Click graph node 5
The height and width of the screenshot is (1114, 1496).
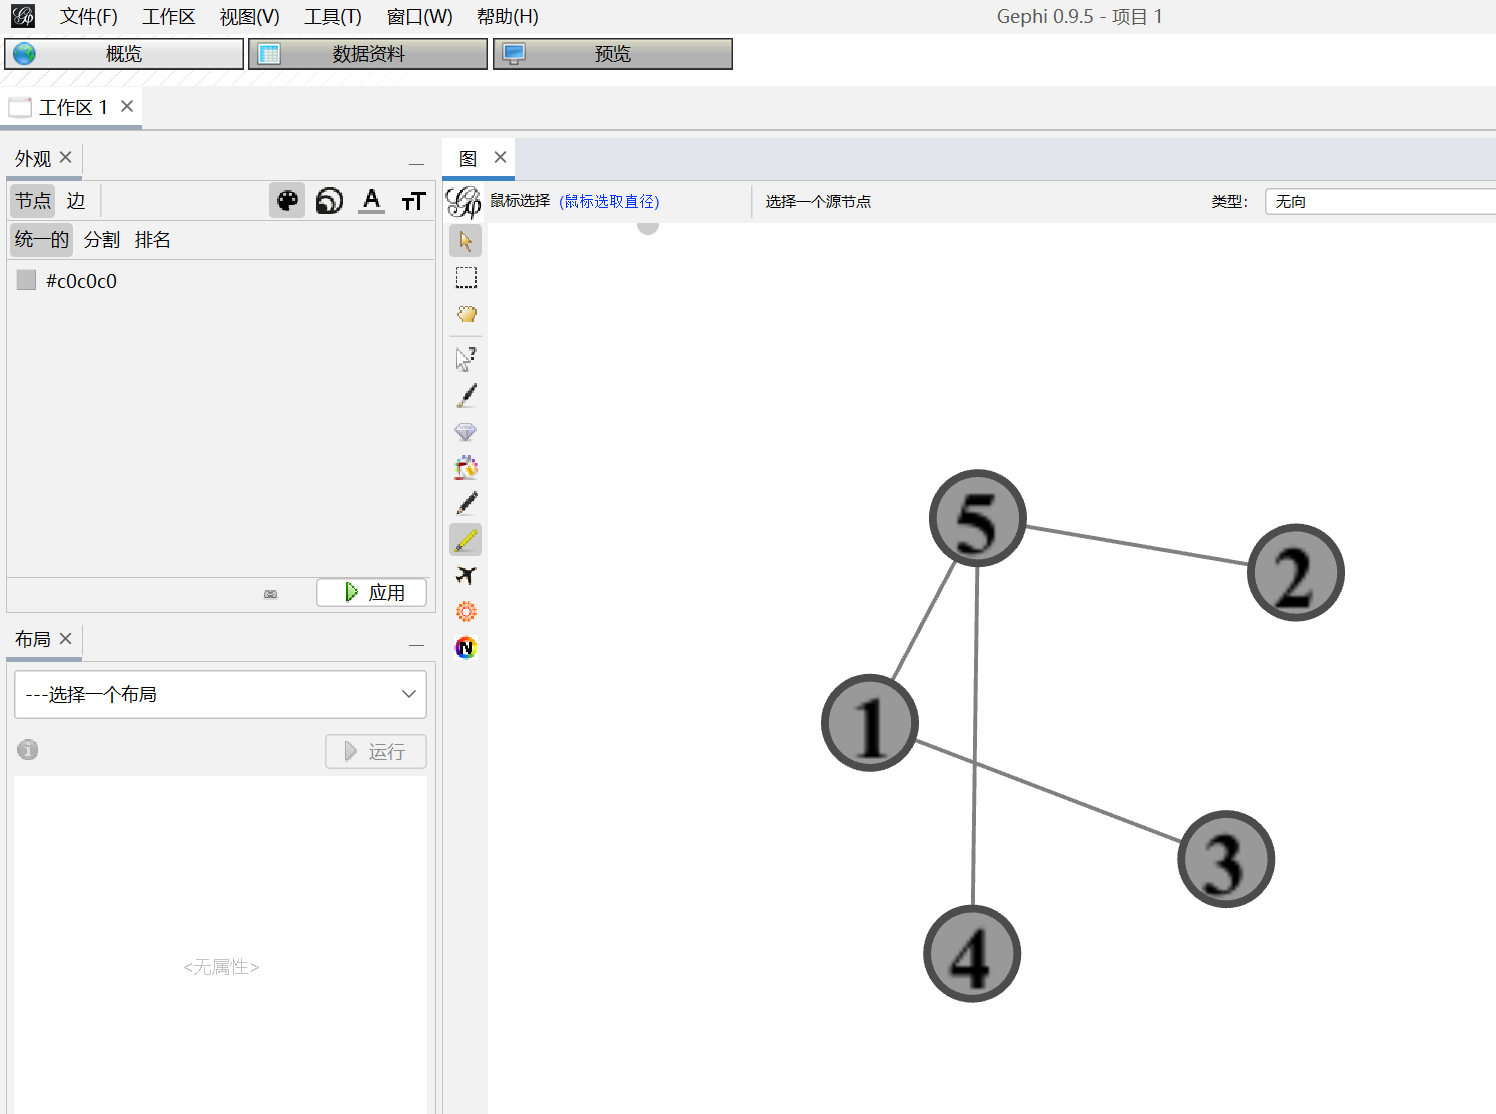[977, 518]
